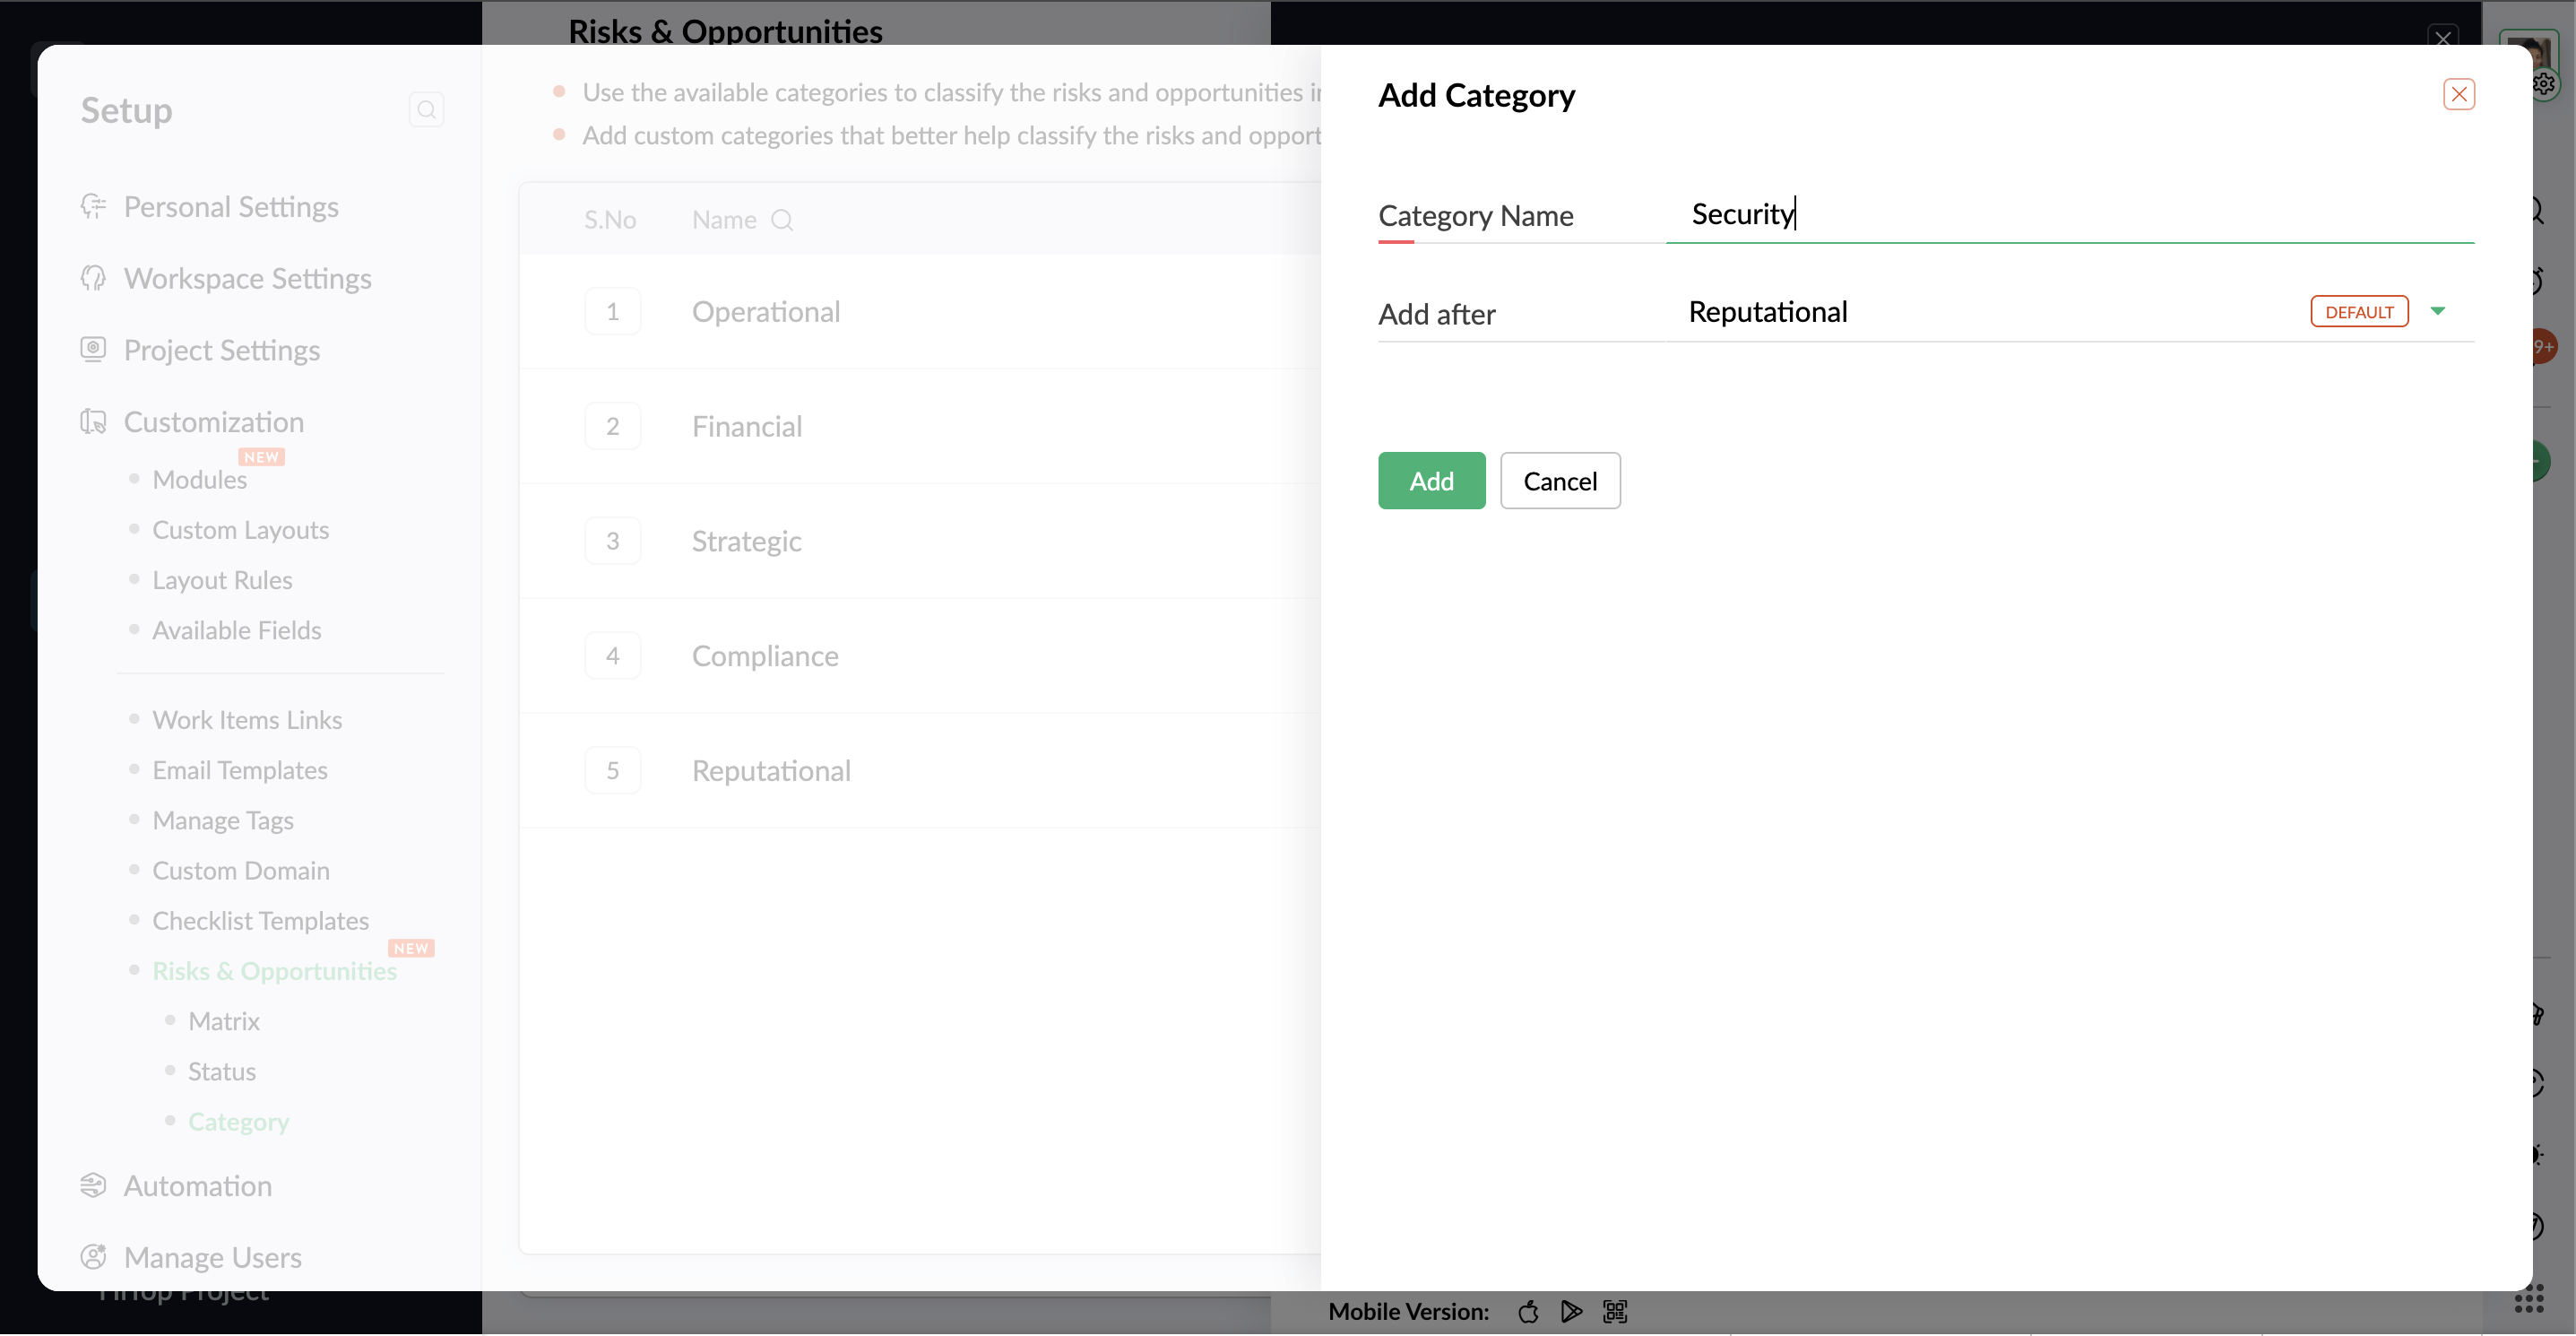This screenshot has height=1336, width=2576.
Task: Open the Matrix submenu item
Action: point(224,1021)
